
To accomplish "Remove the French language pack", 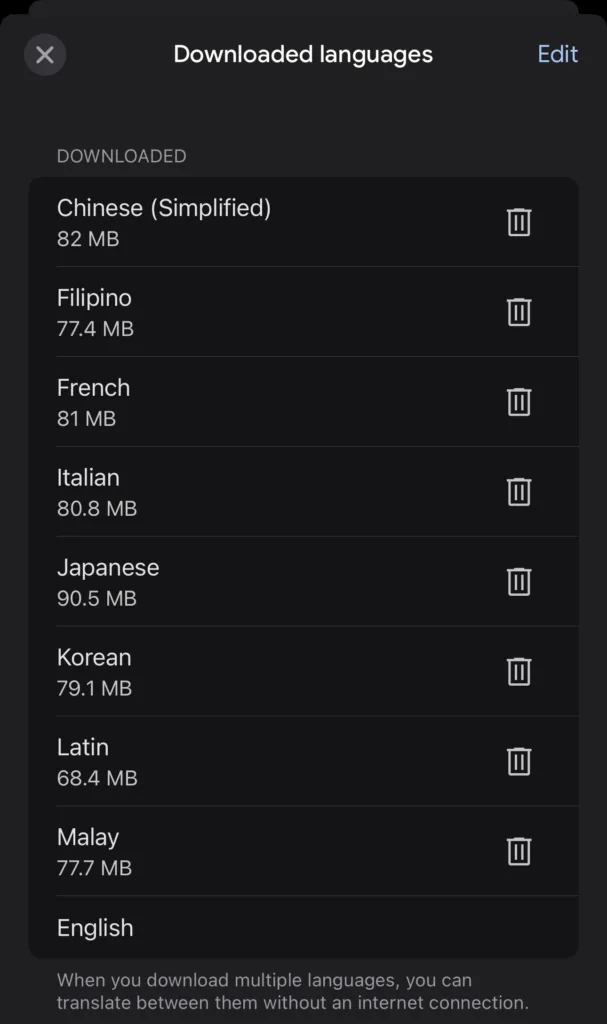I will click(x=518, y=402).
